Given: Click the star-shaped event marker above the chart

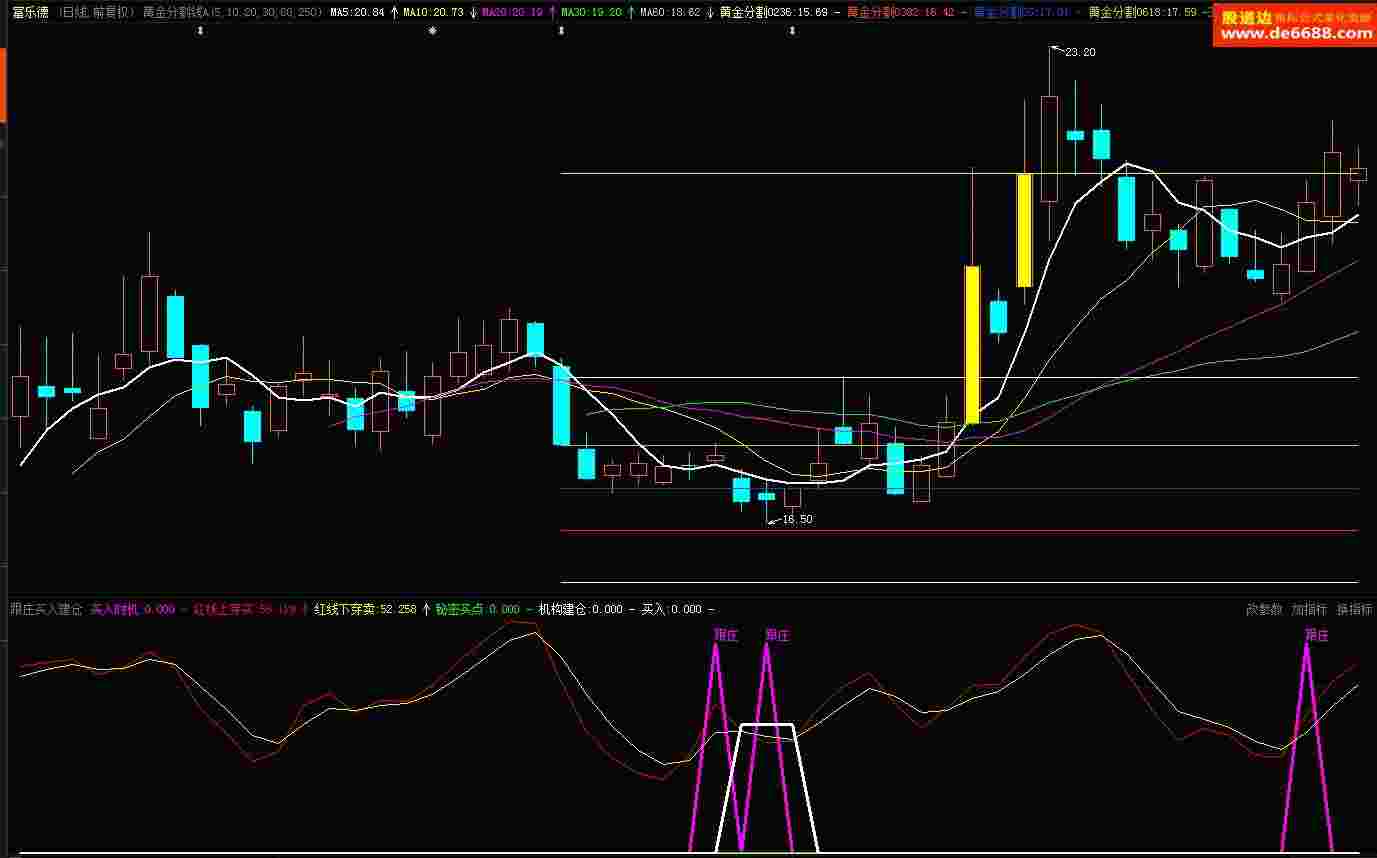Looking at the screenshot, I should pyautogui.click(x=432, y=31).
